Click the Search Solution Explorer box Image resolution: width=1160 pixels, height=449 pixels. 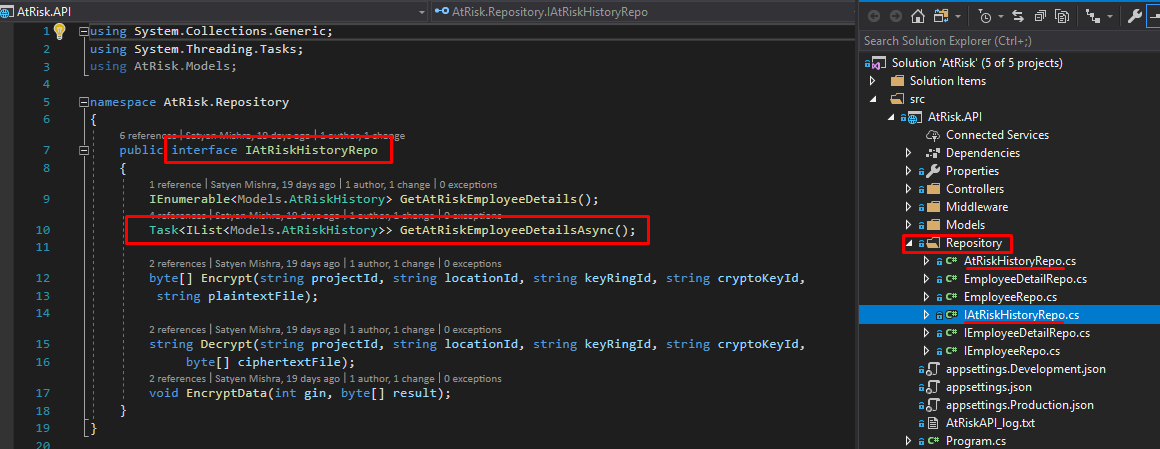click(1000, 41)
